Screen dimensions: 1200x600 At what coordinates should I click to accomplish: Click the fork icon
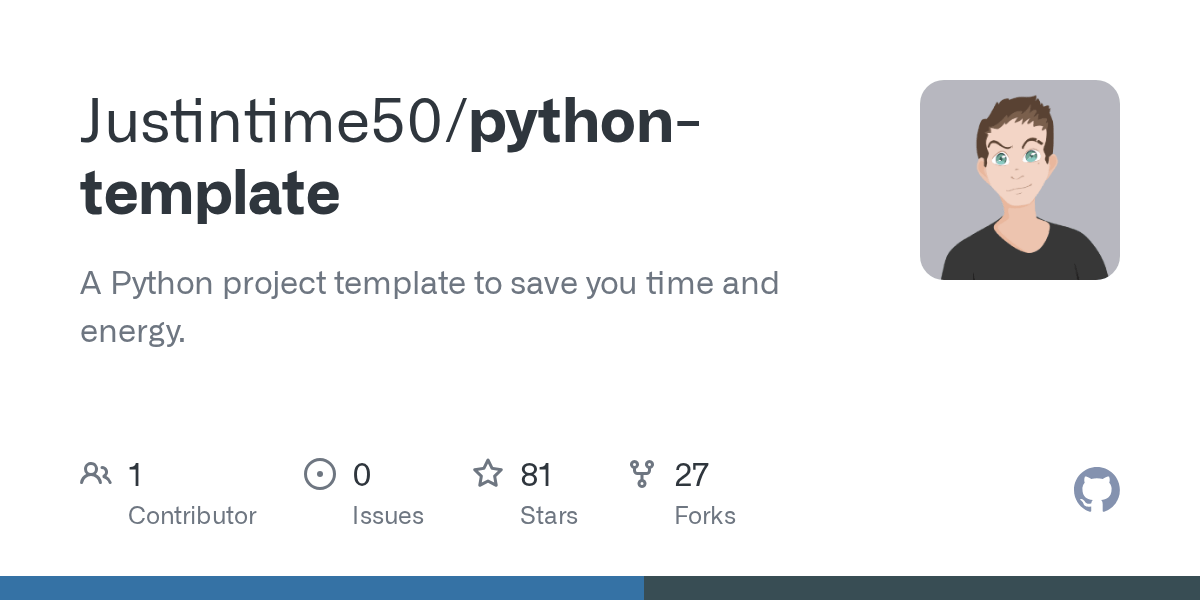point(642,474)
